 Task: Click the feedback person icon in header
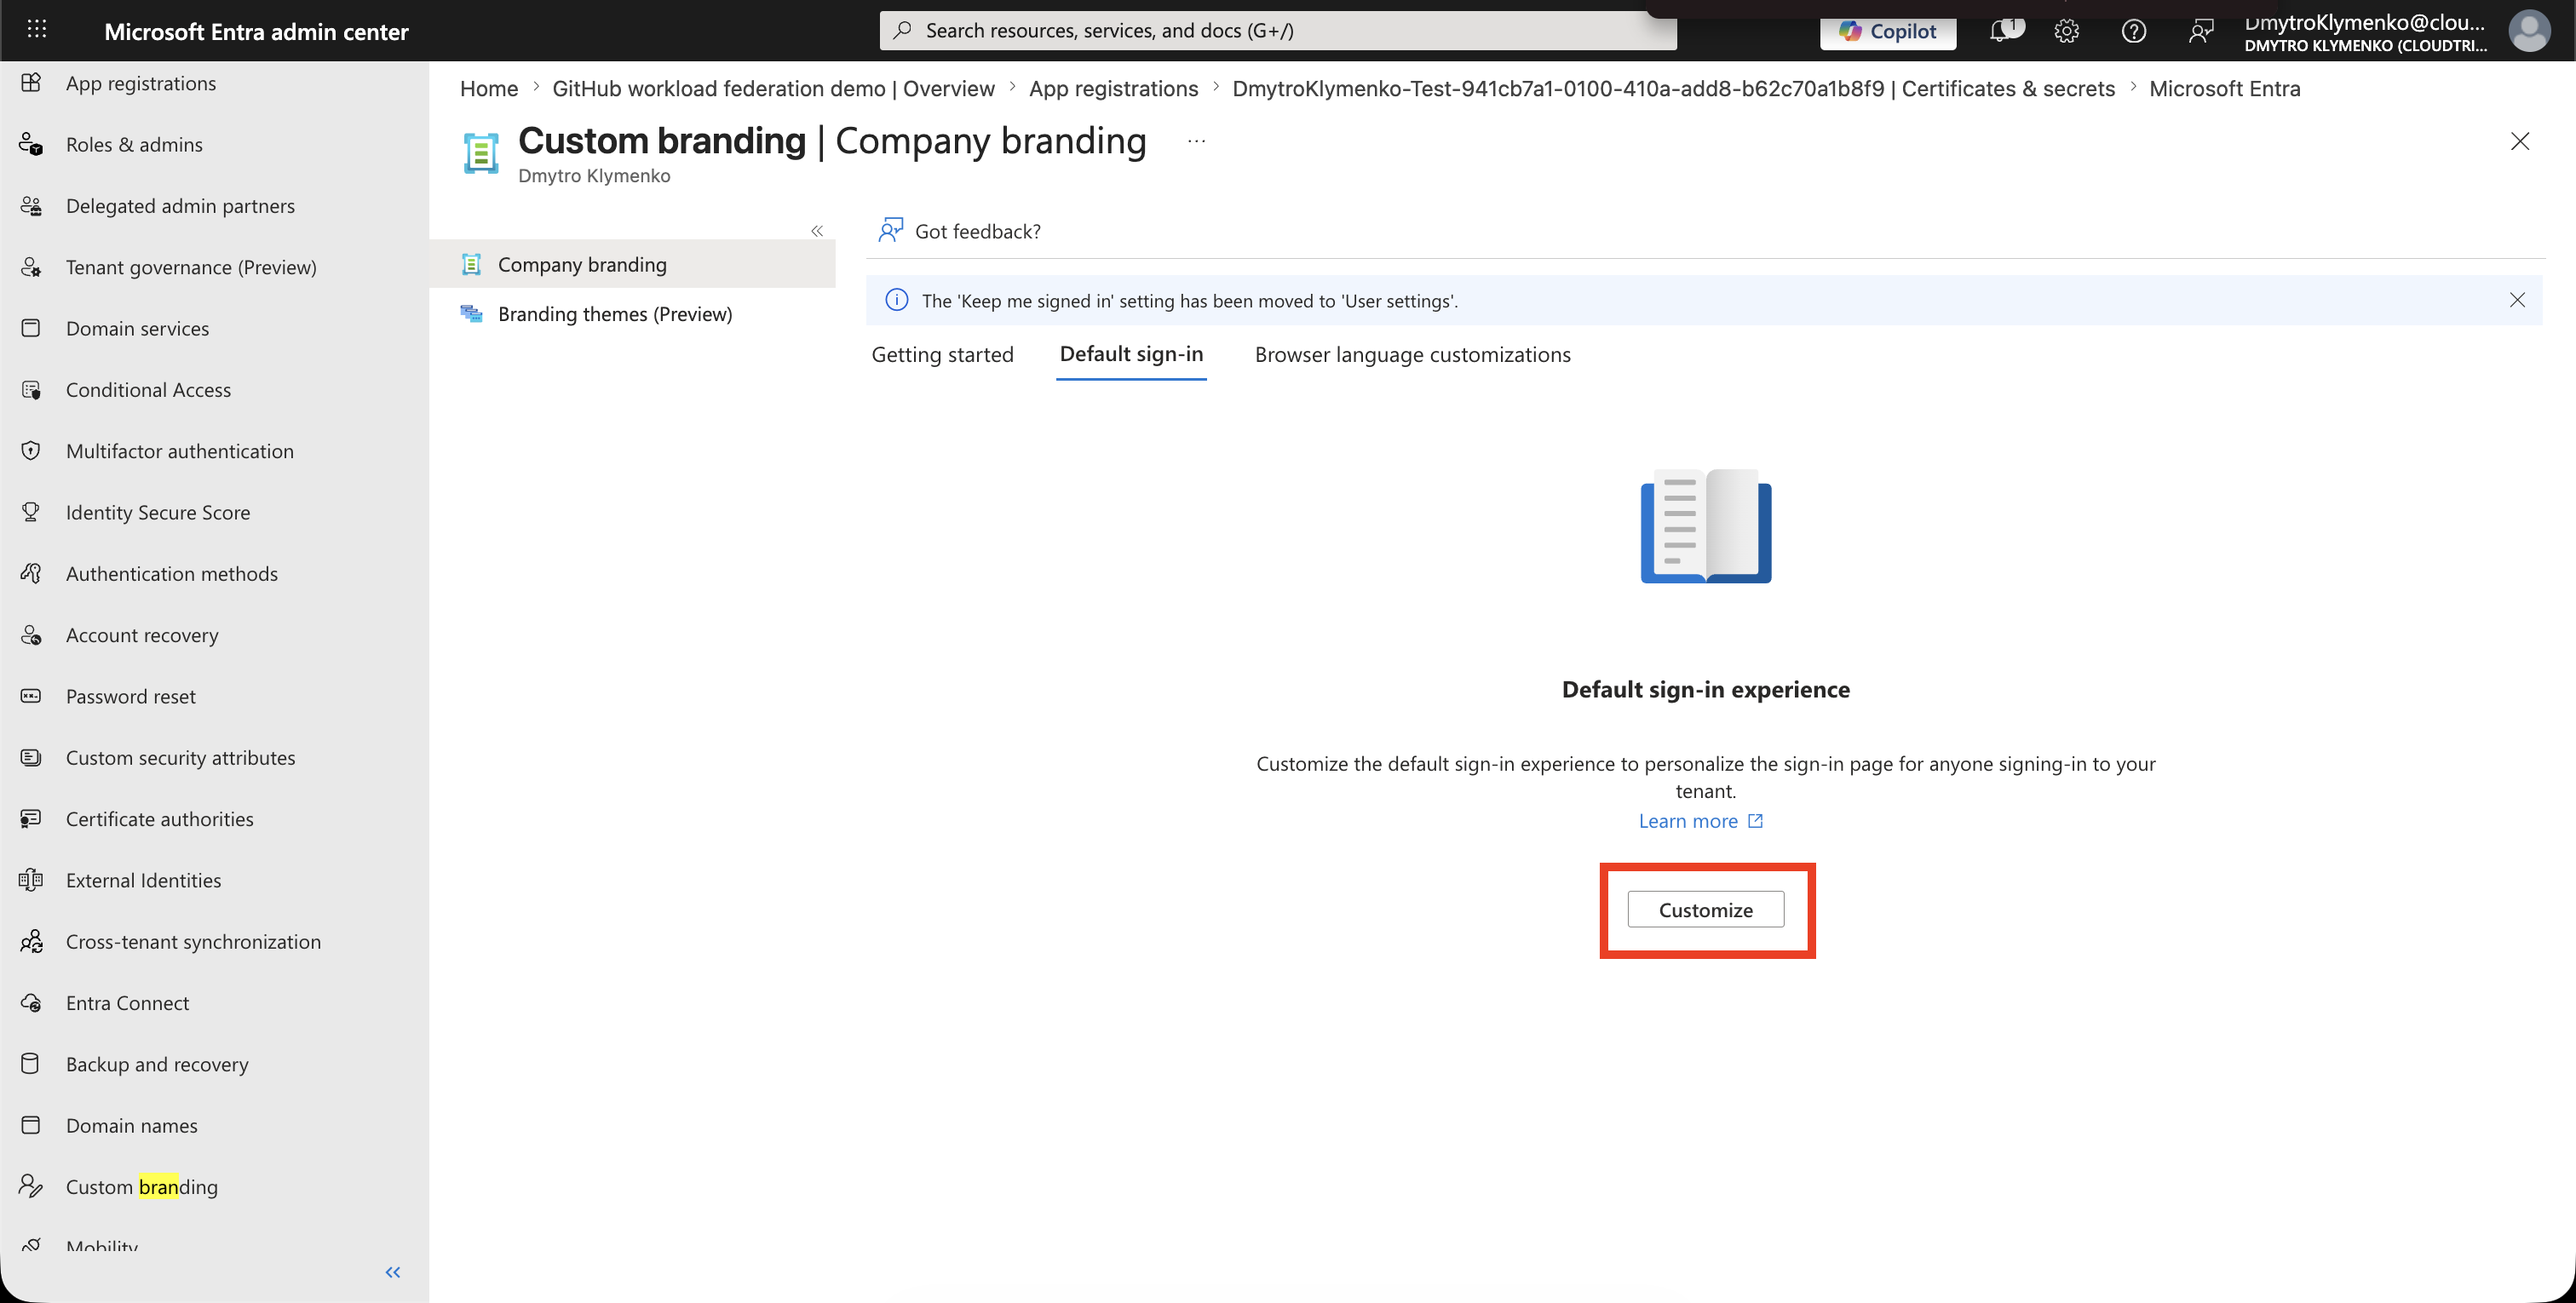tap(2200, 31)
